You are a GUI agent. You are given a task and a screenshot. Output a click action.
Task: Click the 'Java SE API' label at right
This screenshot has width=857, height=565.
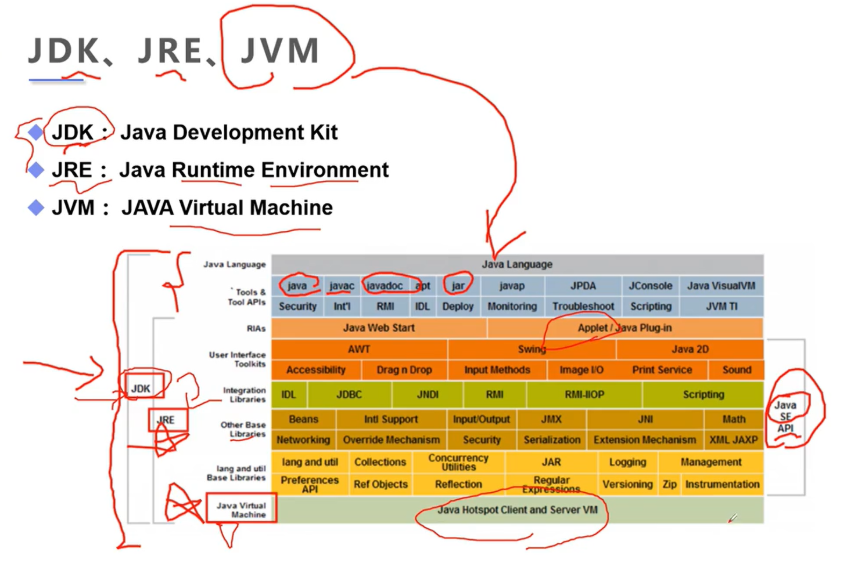[x=785, y=416]
